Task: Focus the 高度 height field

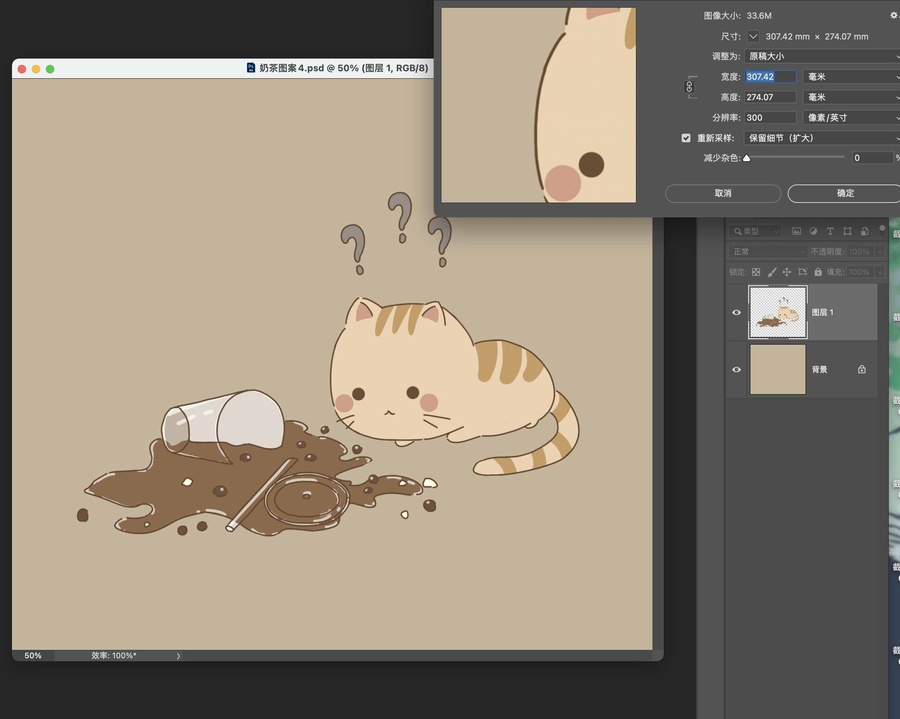Action: [x=770, y=98]
